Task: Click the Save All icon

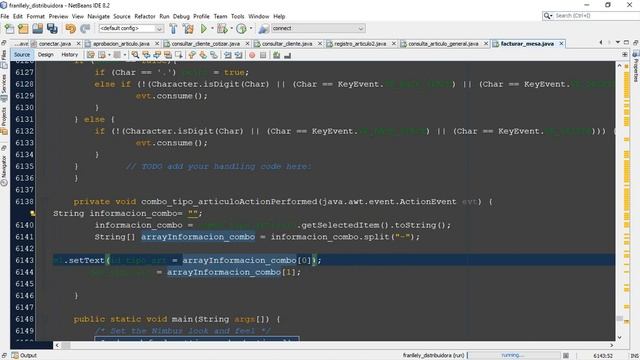Action: [52, 29]
